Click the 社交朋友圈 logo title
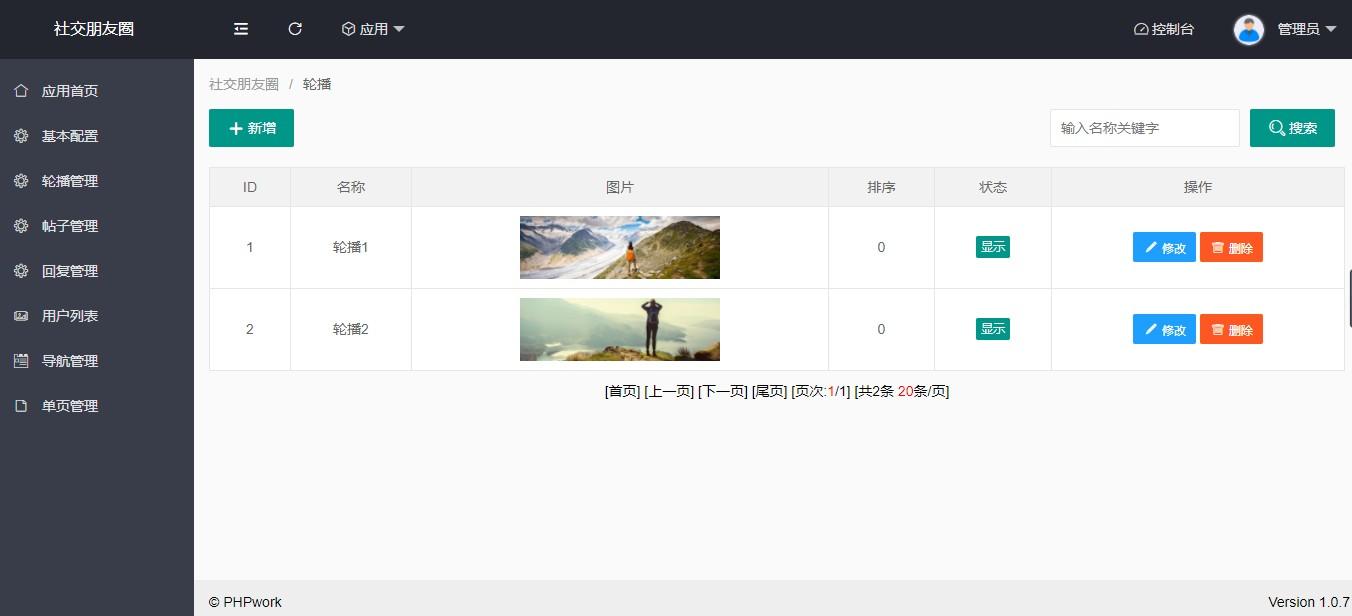 pos(94,29)
